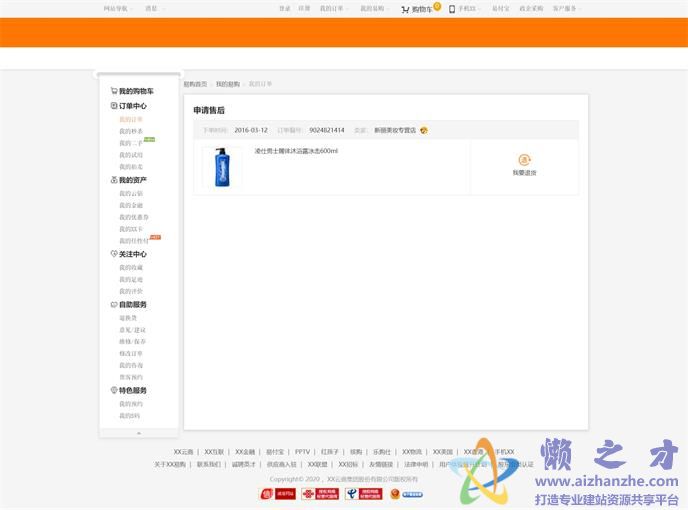The height and width of the screenshot is (510, 688).
Task: Select the 自助服务 sidebar heading
Action: [x=133, y=304]
